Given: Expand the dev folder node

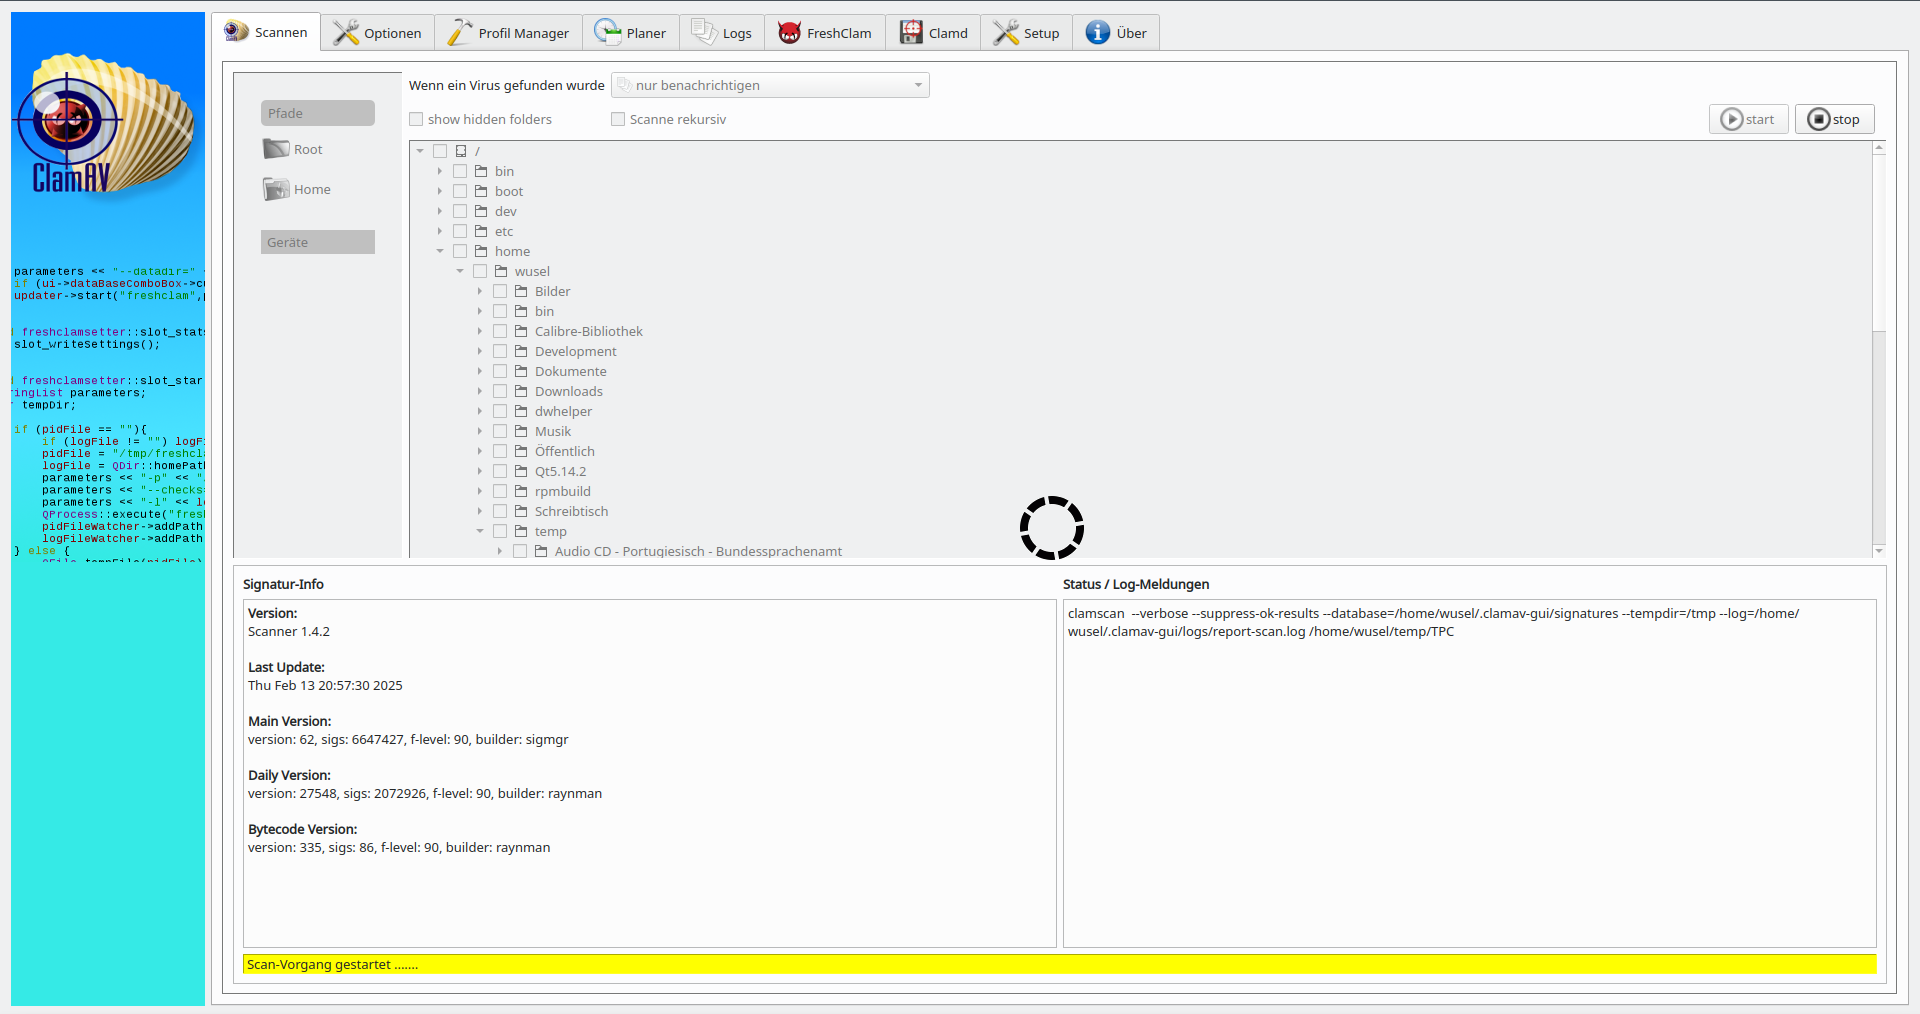Looking at the screenshot, I should click(440, 211).
